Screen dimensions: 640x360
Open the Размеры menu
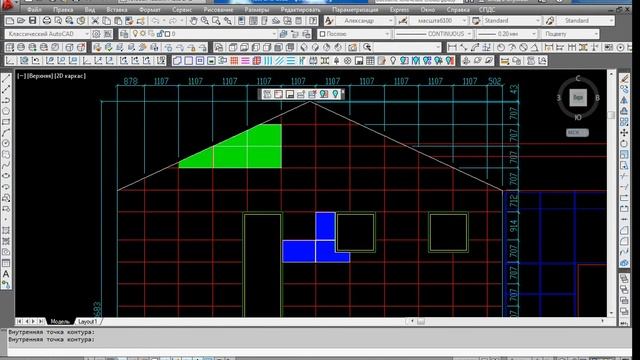coord(257,9)
